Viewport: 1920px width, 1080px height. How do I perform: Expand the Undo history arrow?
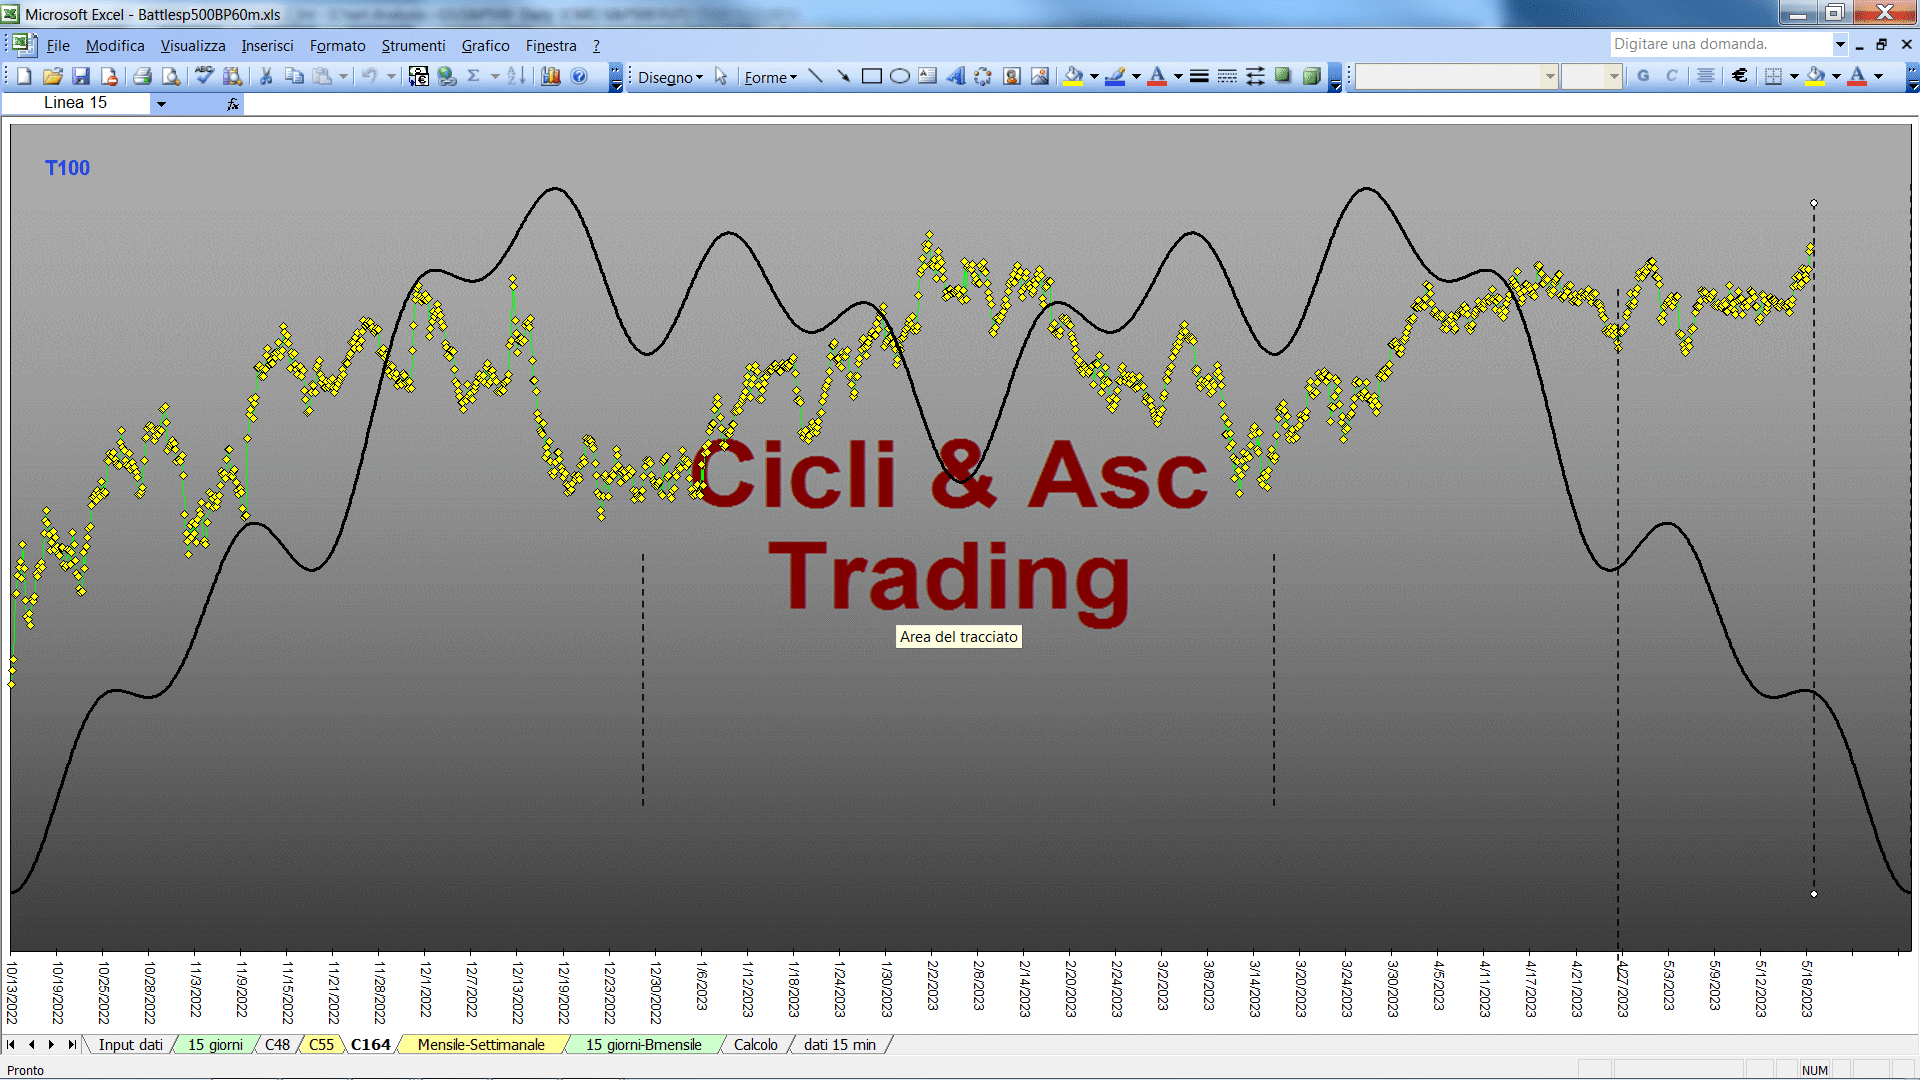coord(391,77)
